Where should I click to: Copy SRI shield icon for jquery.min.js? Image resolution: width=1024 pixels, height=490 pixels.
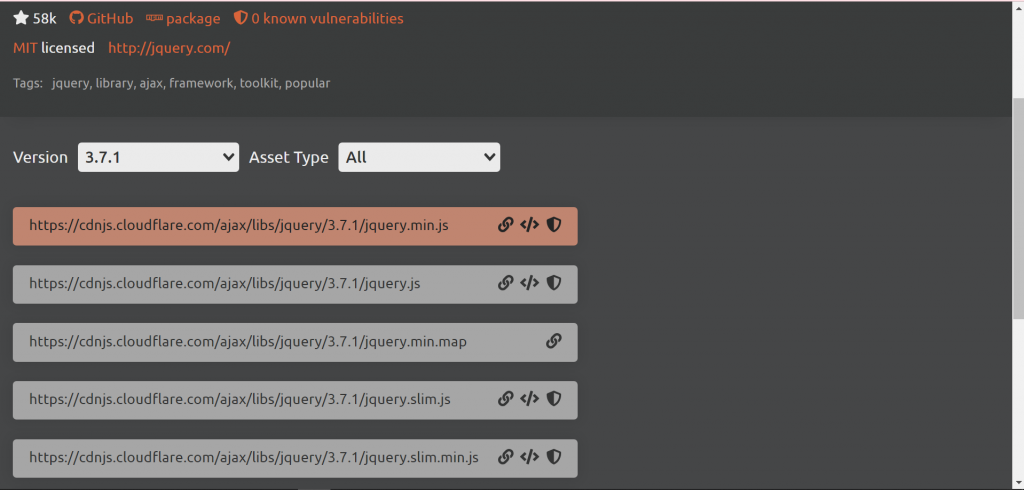(x=554, y=225)
